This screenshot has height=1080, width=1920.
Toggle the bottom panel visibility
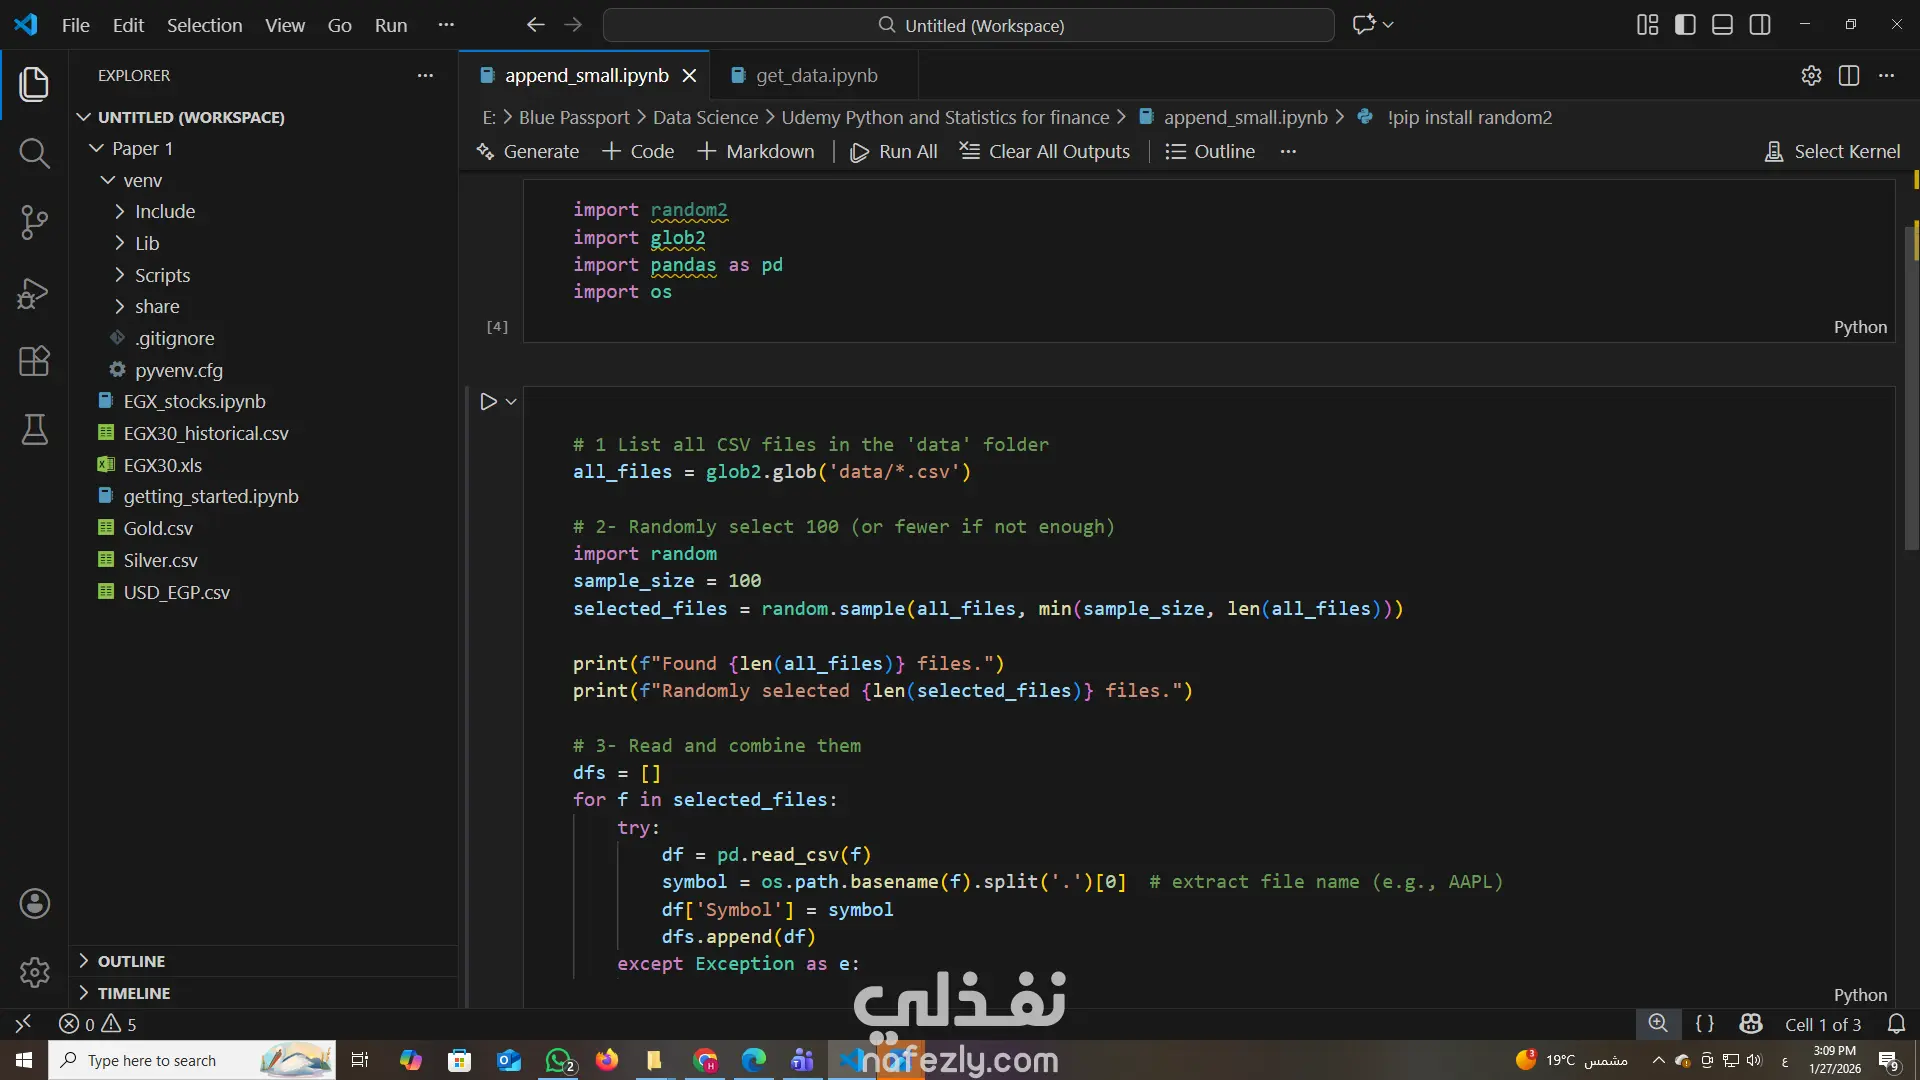click(x=1722, y=25)
